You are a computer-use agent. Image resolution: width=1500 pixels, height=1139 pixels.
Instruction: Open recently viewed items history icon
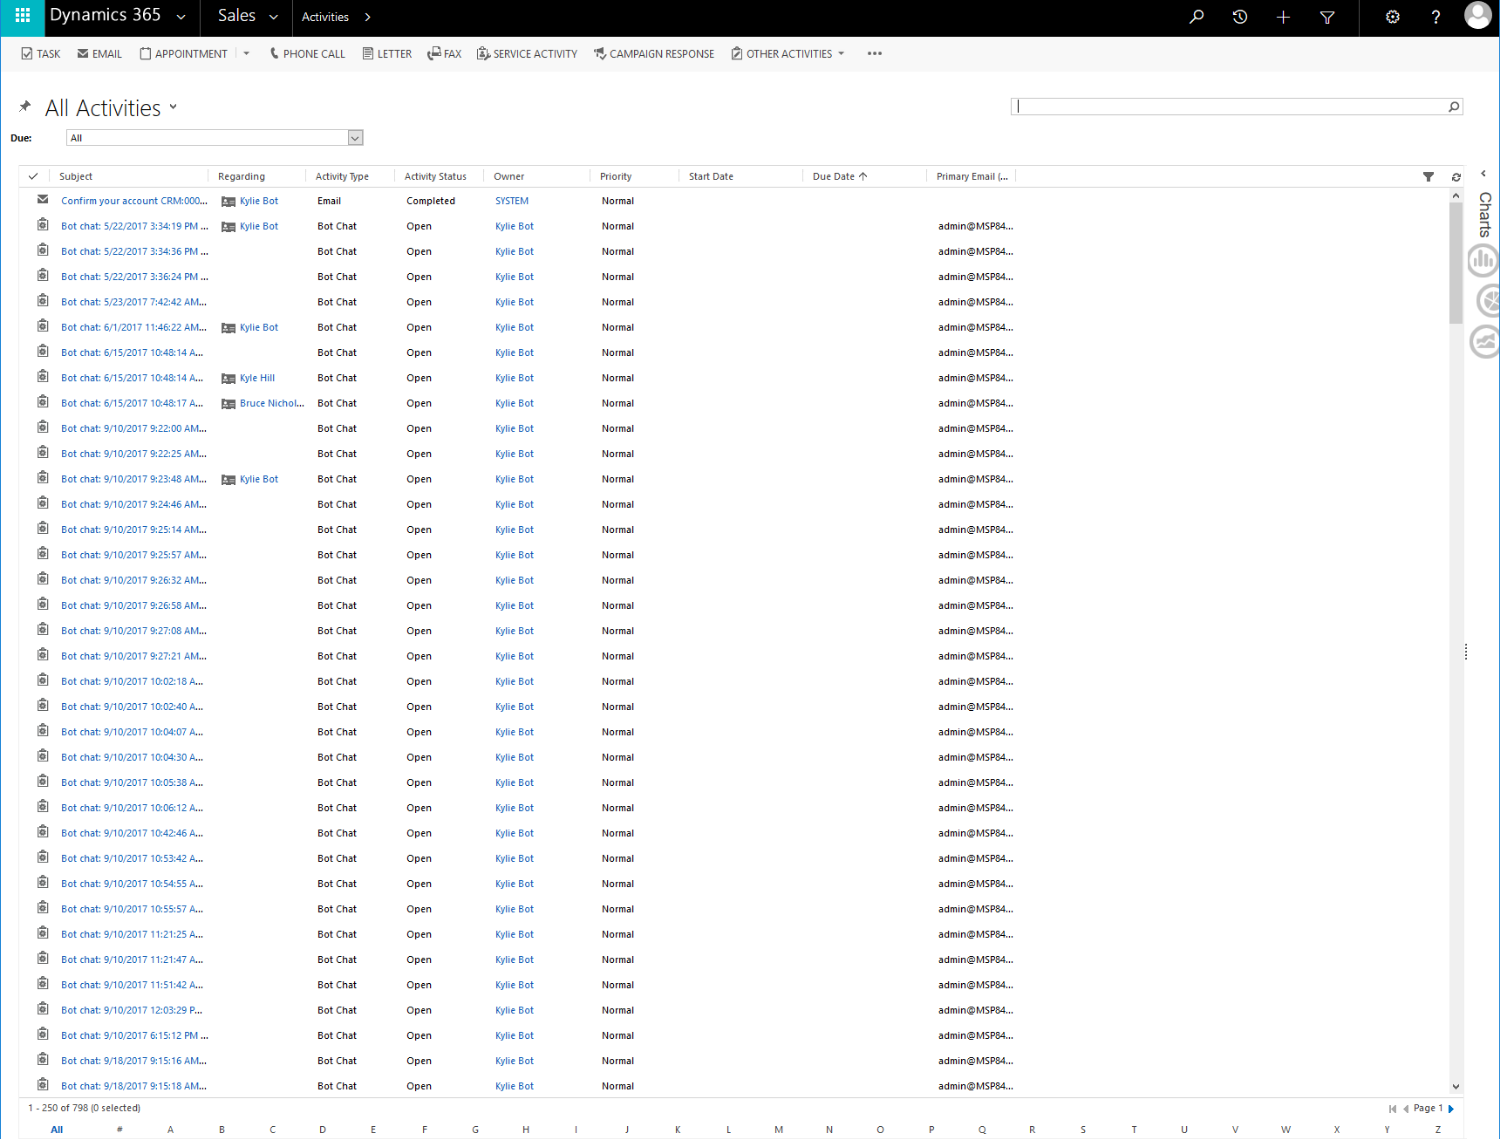[1240, 17]
